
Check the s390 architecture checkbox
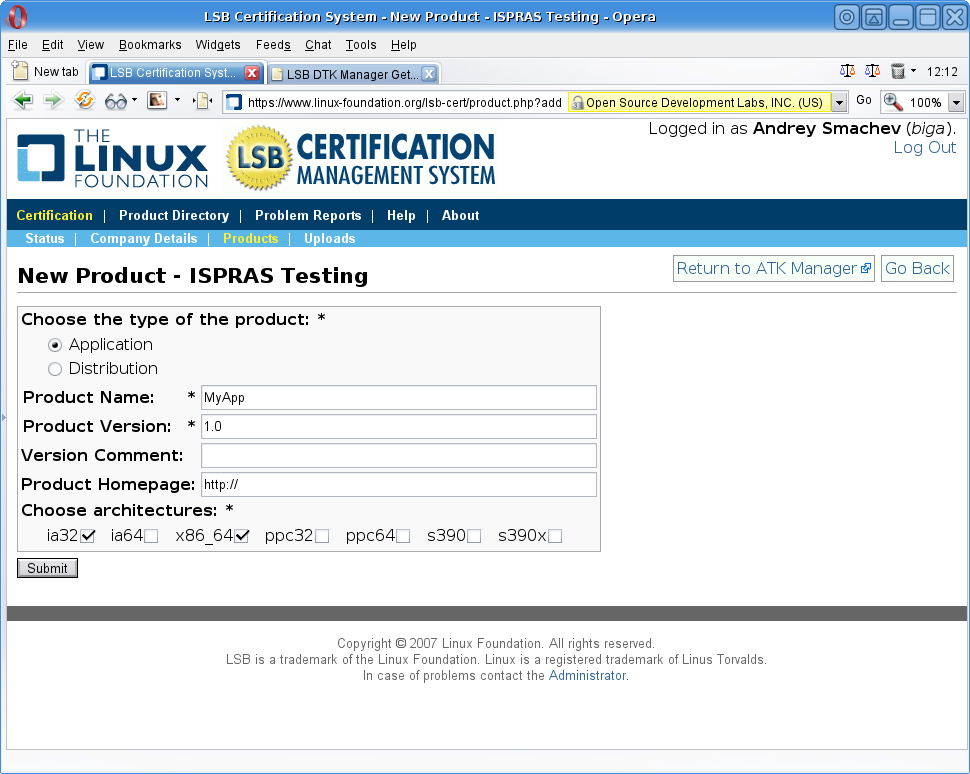coord(474,536)
